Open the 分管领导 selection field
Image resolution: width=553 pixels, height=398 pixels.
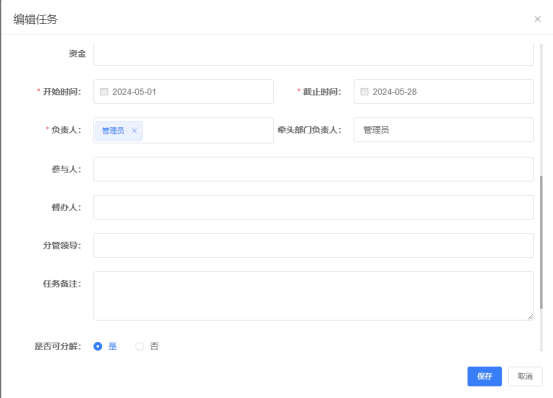313,245
